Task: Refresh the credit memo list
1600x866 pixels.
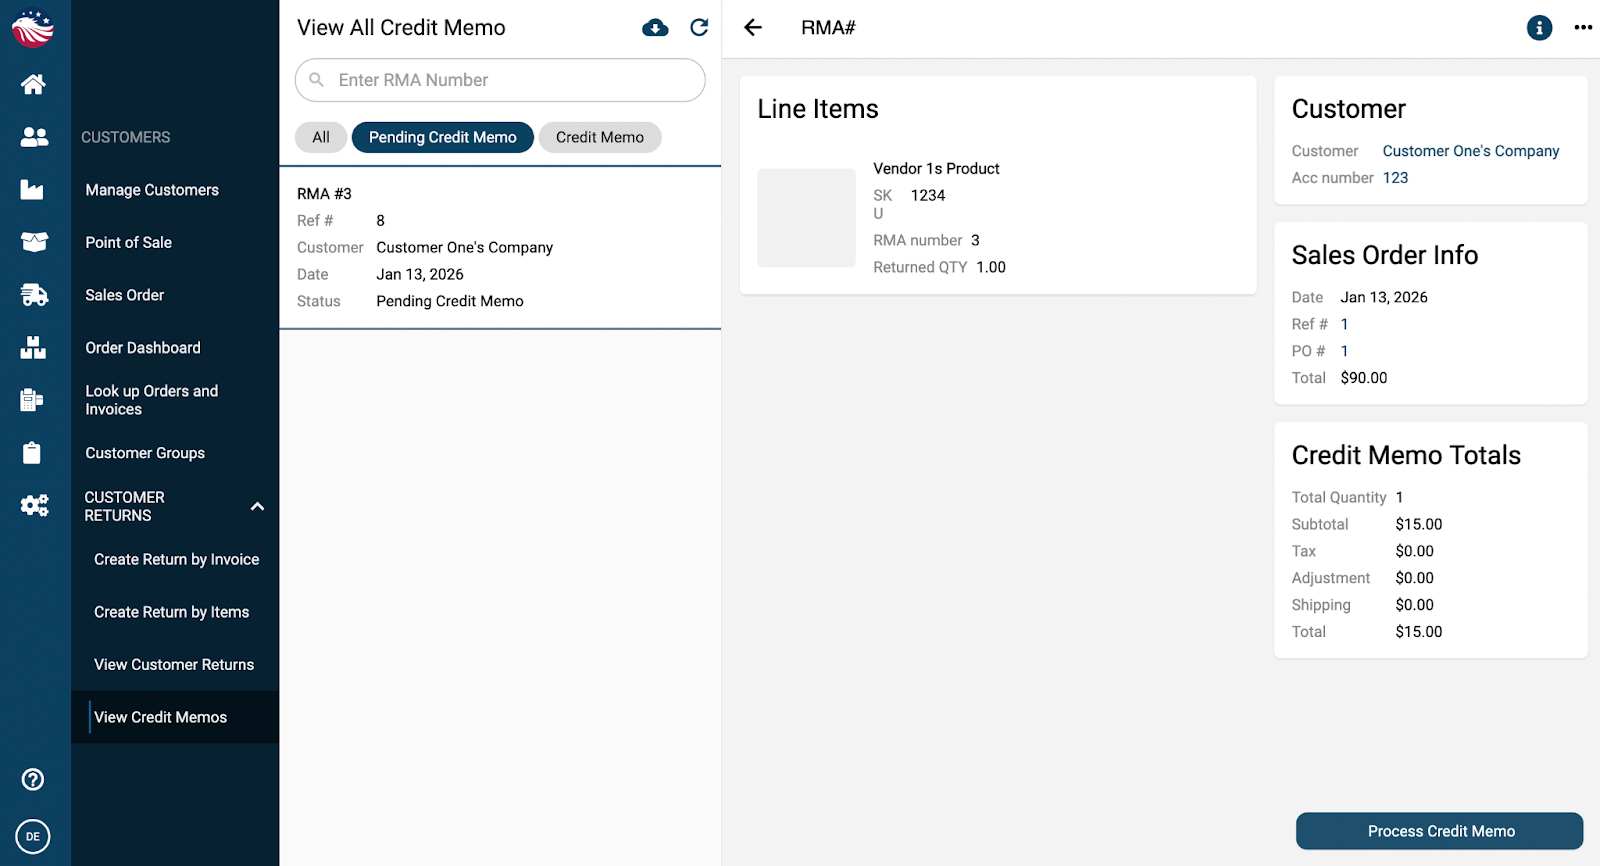Action: point(699,28)
